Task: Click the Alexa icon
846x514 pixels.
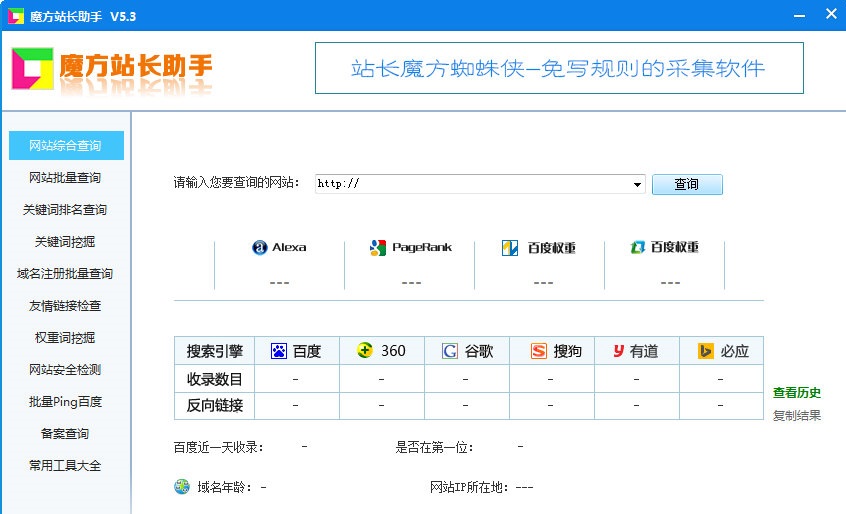Action: click(260, 248)
